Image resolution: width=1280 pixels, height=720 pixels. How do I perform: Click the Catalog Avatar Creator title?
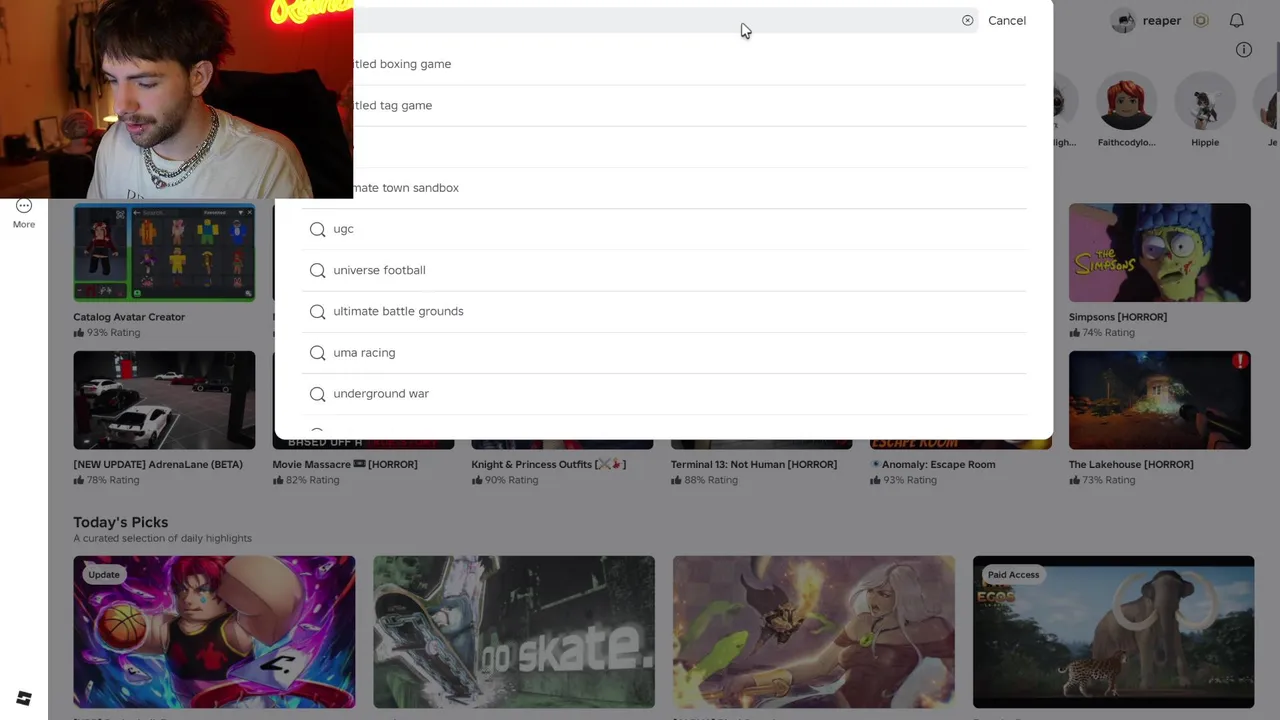[x=129, y=317]
